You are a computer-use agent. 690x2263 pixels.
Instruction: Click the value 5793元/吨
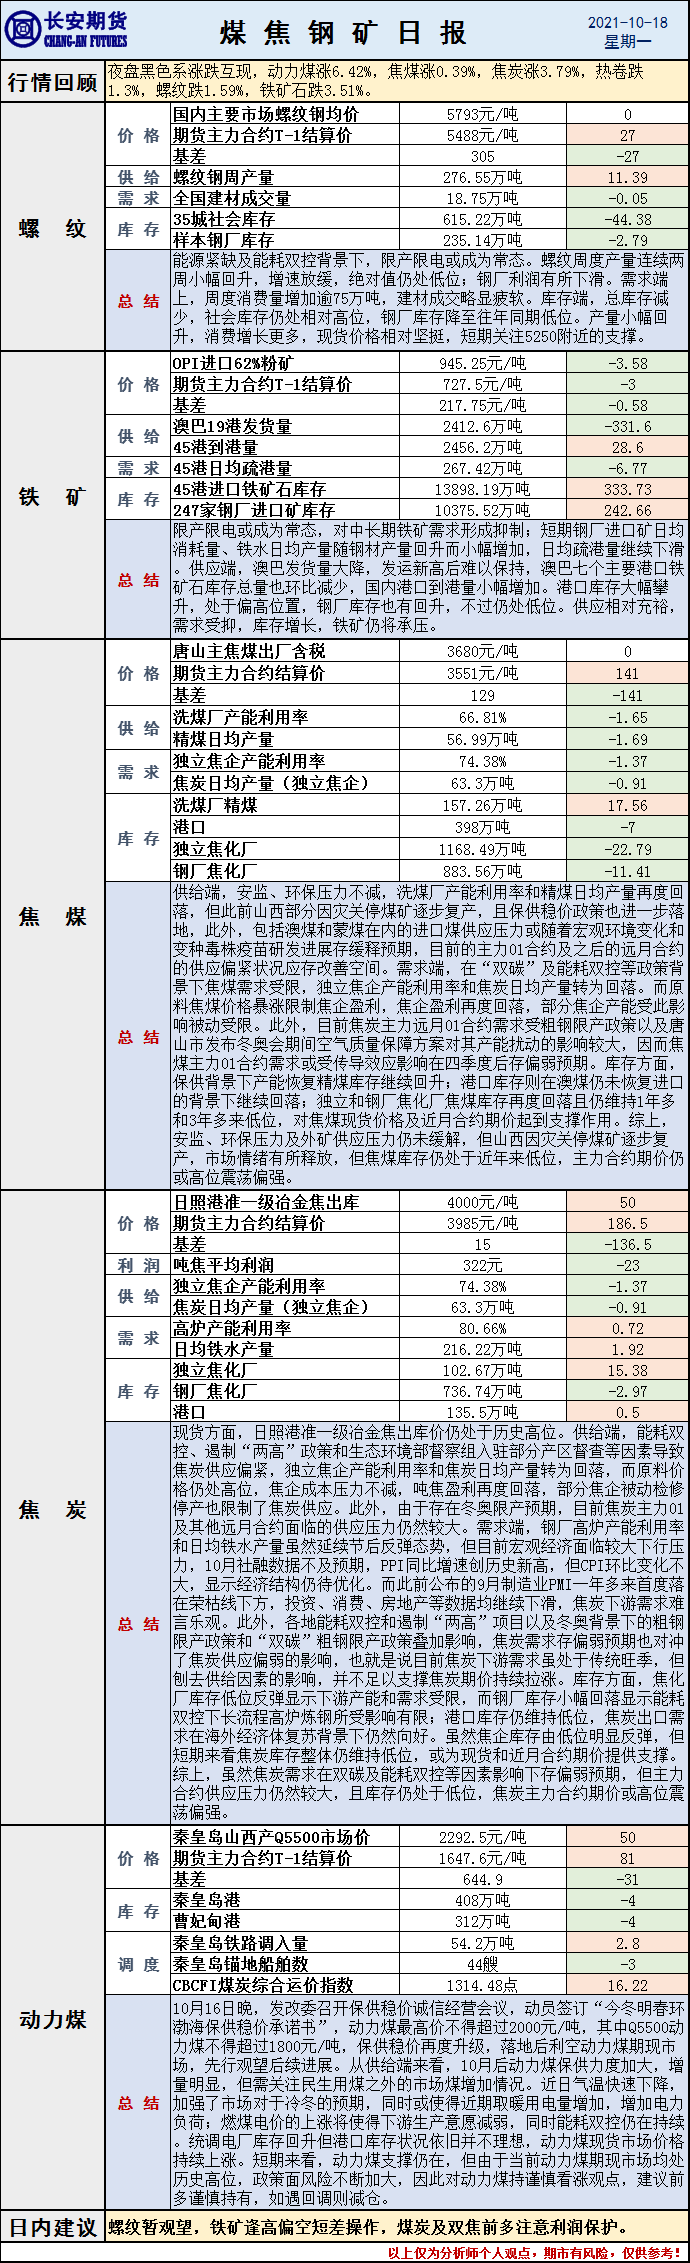pyautogui.click(x=482, y=115)
